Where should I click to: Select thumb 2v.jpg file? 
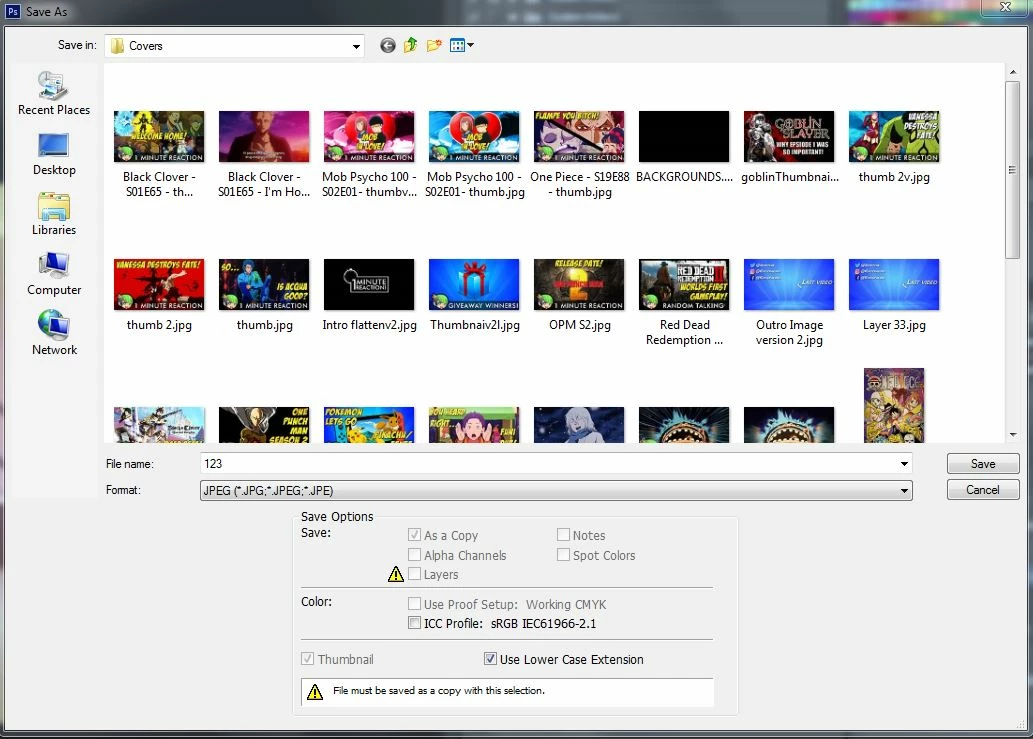coord(894,148)
